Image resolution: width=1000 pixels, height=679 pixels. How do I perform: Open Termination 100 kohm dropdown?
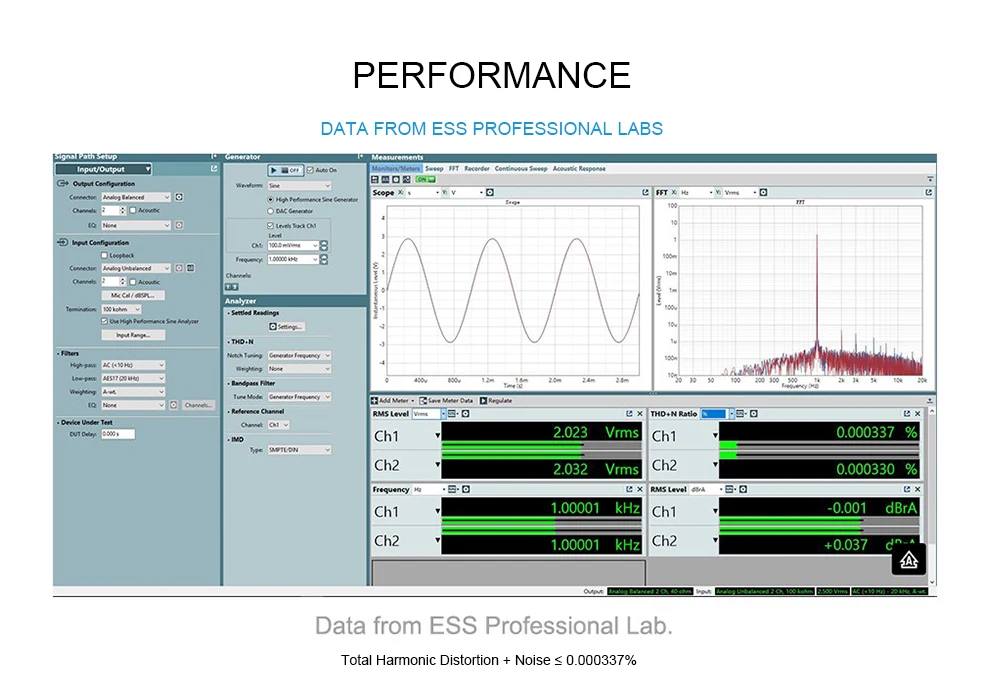(121, 309)
